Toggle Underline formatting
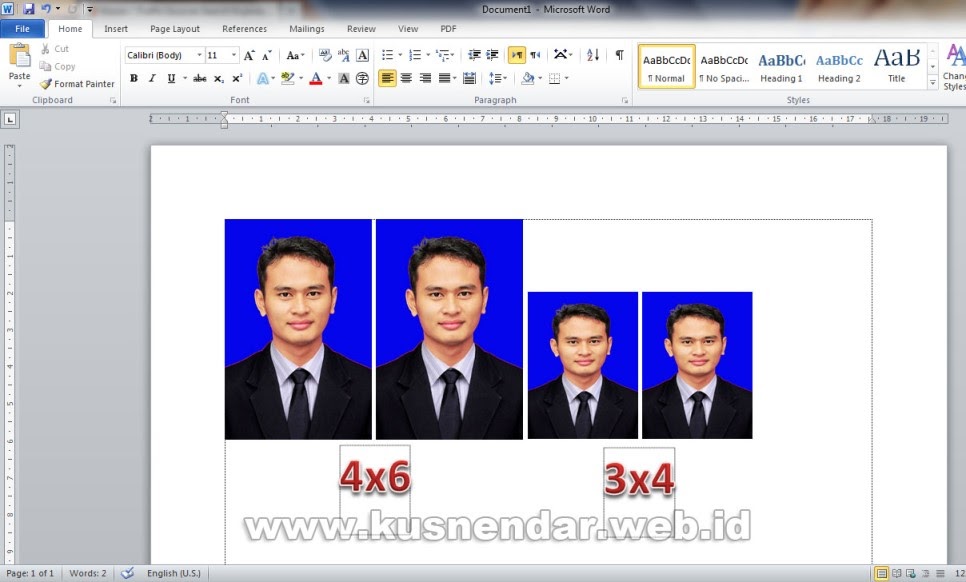This screenshot has width=966, height=582. point(171,78)
